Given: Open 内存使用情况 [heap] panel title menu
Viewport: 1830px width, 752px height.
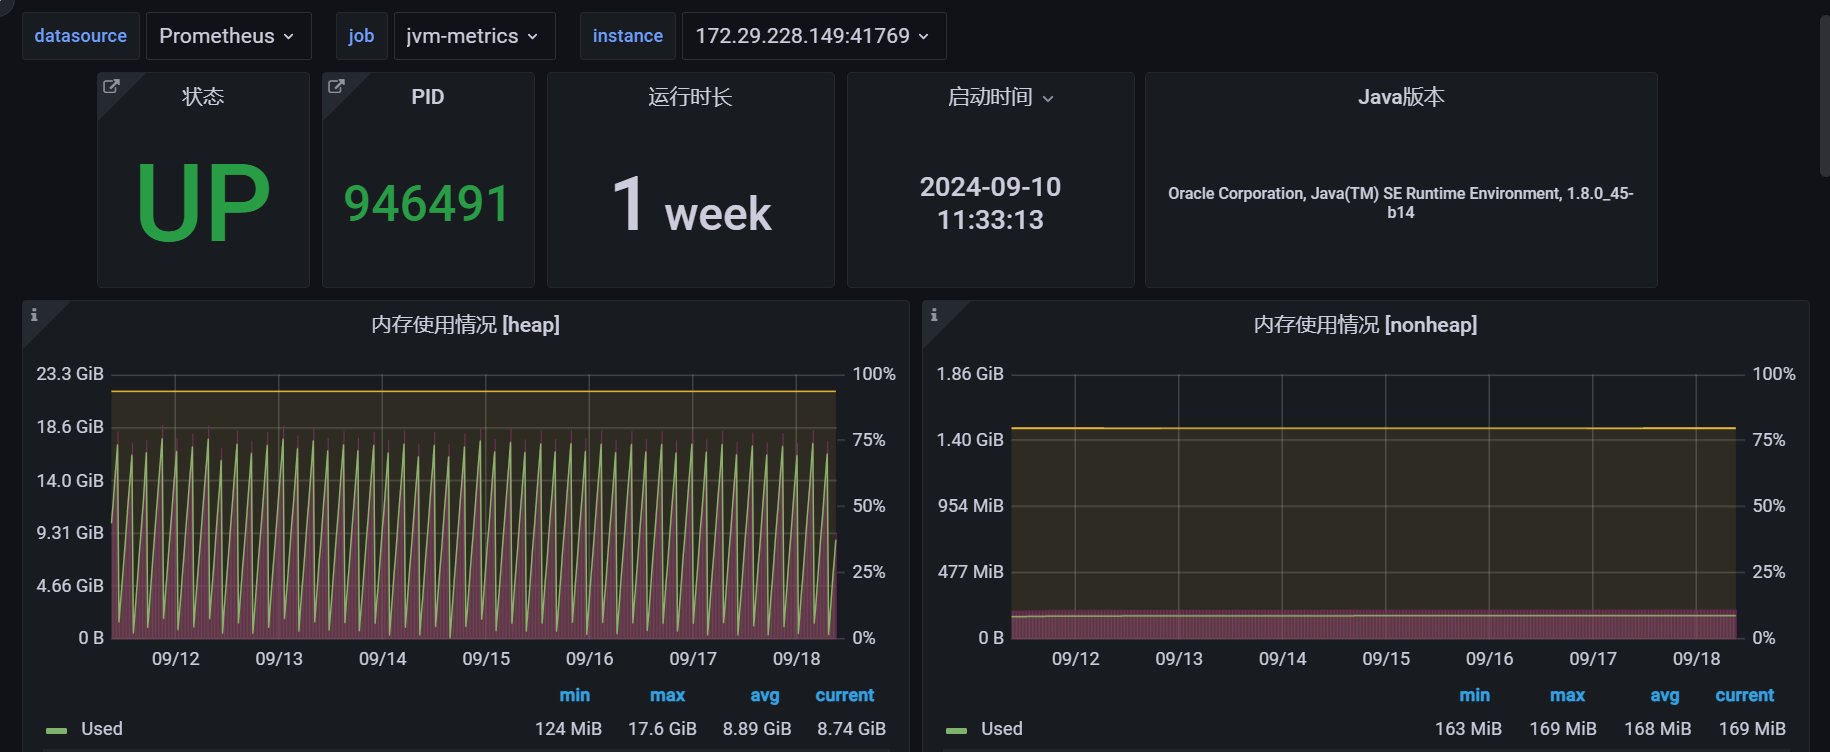Looking at the screenshot, I should (x=465, y=325).
